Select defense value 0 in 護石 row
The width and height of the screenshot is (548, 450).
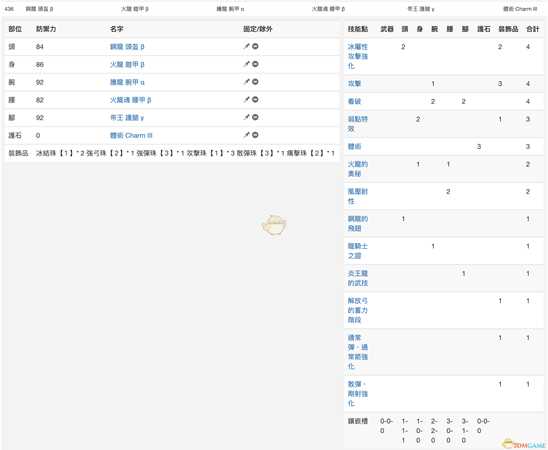click(x=38, y=136)
